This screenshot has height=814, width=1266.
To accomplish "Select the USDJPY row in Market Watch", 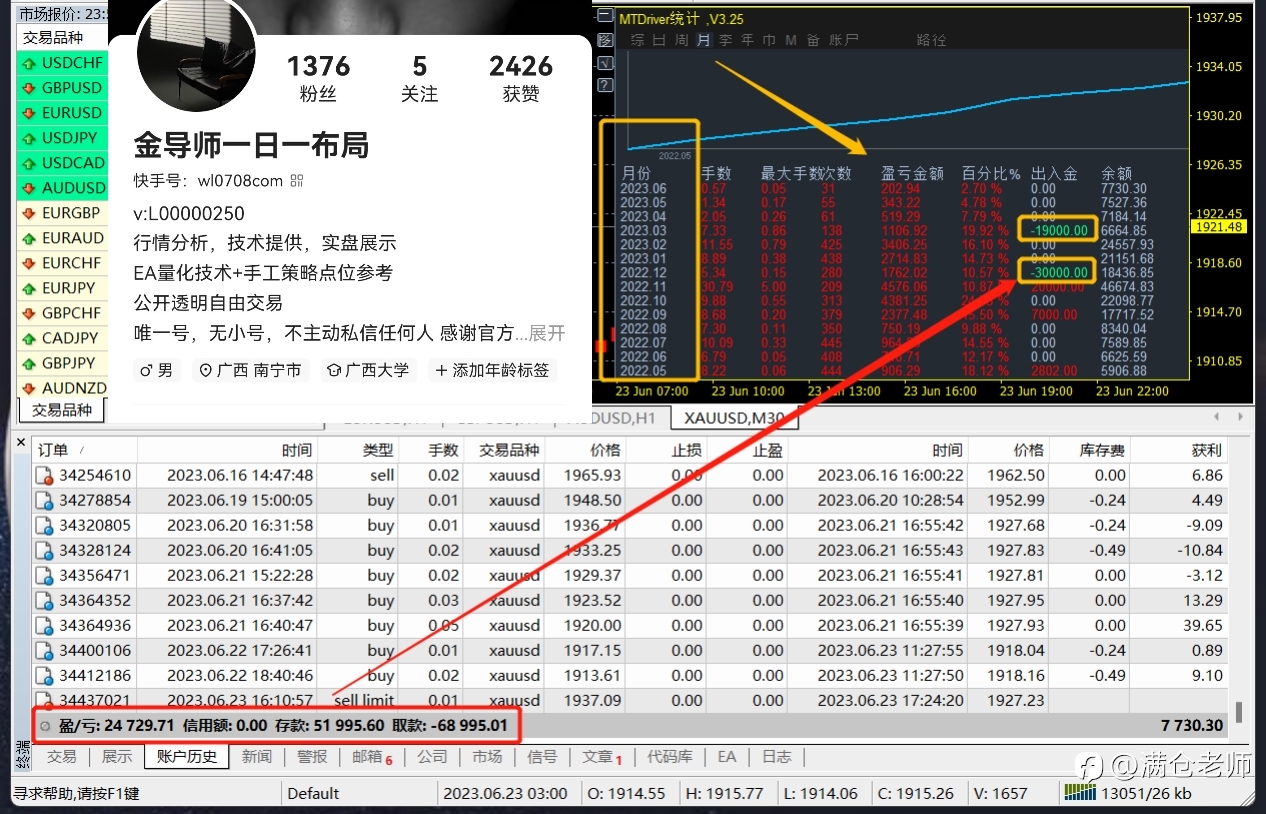I will 62,138.
